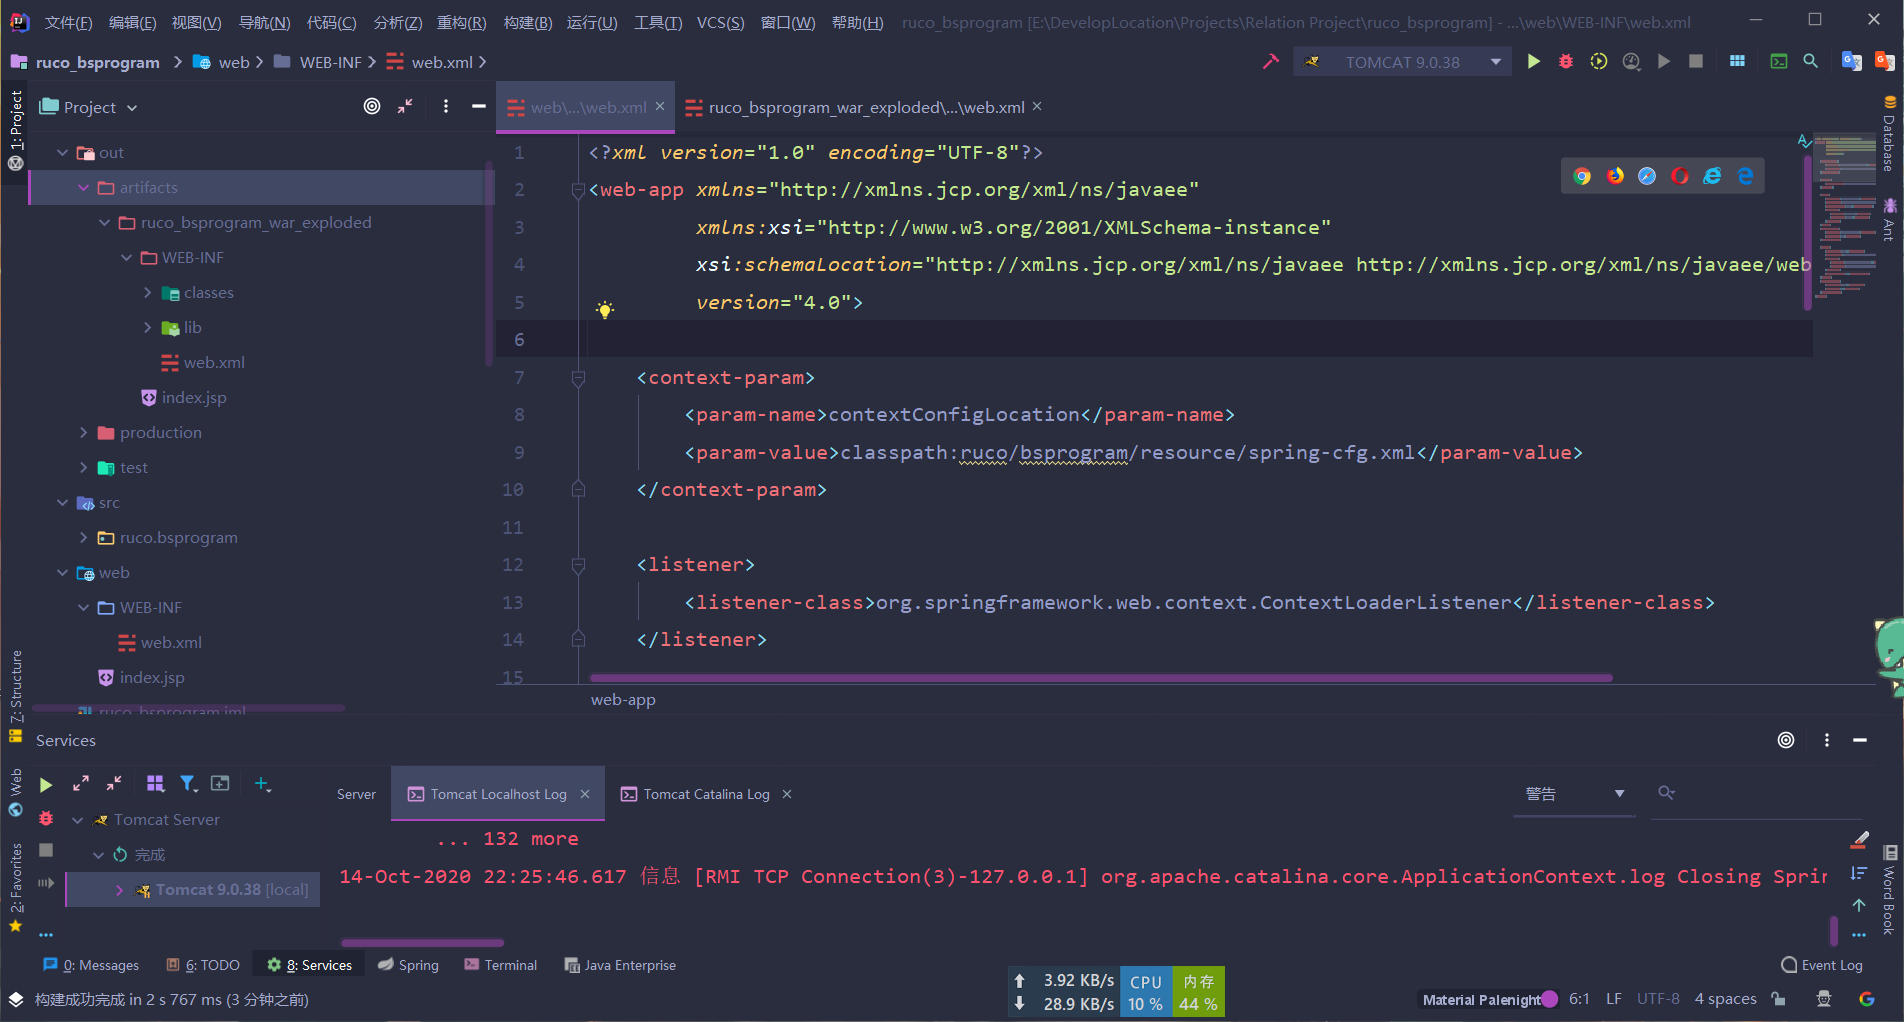Preview in Opera browser
Viewport: 1904px width, 1022px height.
click(x=1680, y=176)
